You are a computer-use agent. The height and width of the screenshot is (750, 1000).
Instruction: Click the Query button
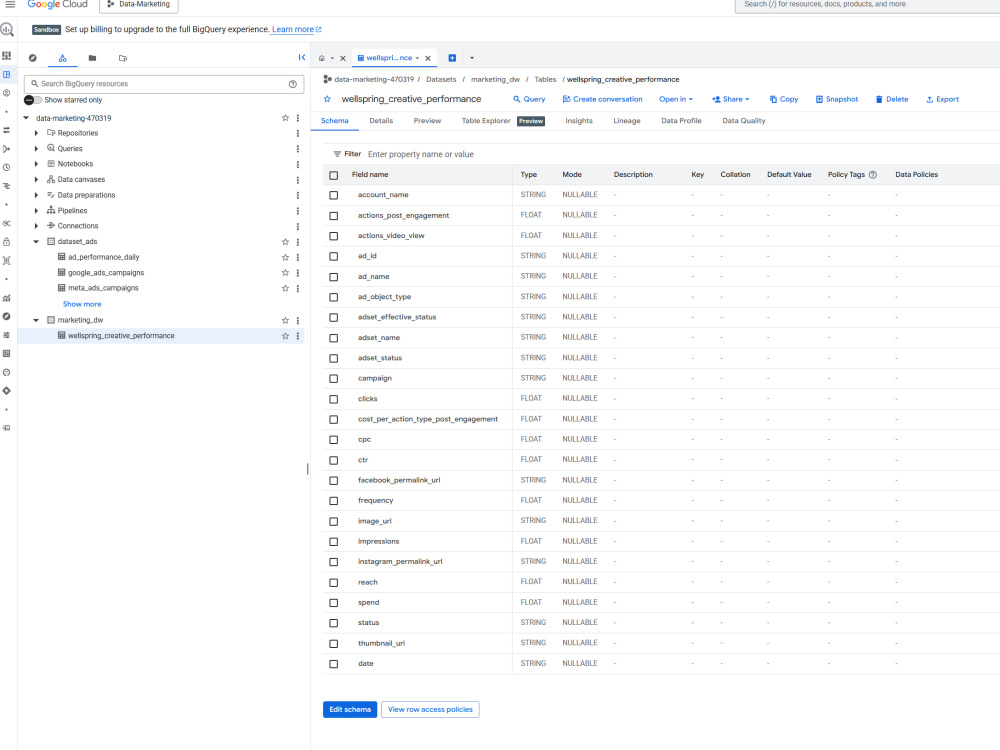click(x=529, y=99)
